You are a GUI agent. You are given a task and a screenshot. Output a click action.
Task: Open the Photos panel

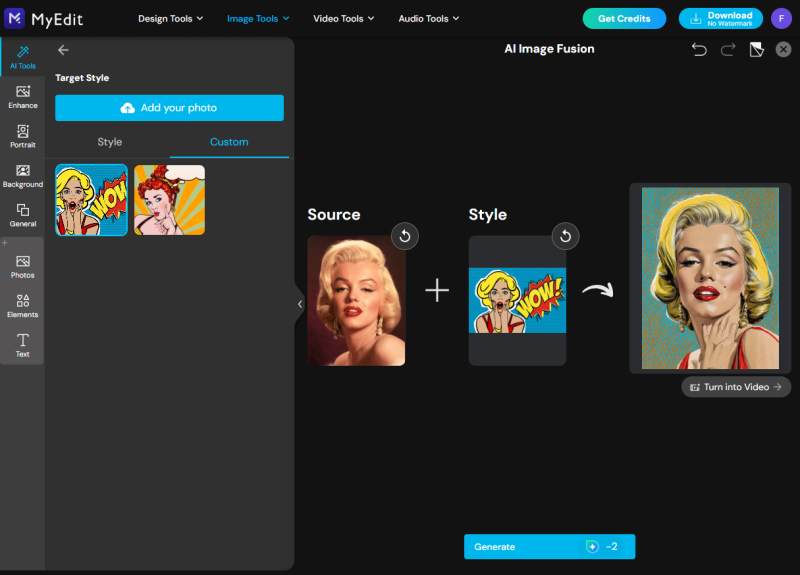pyautogui.click(x=22, y=267)
